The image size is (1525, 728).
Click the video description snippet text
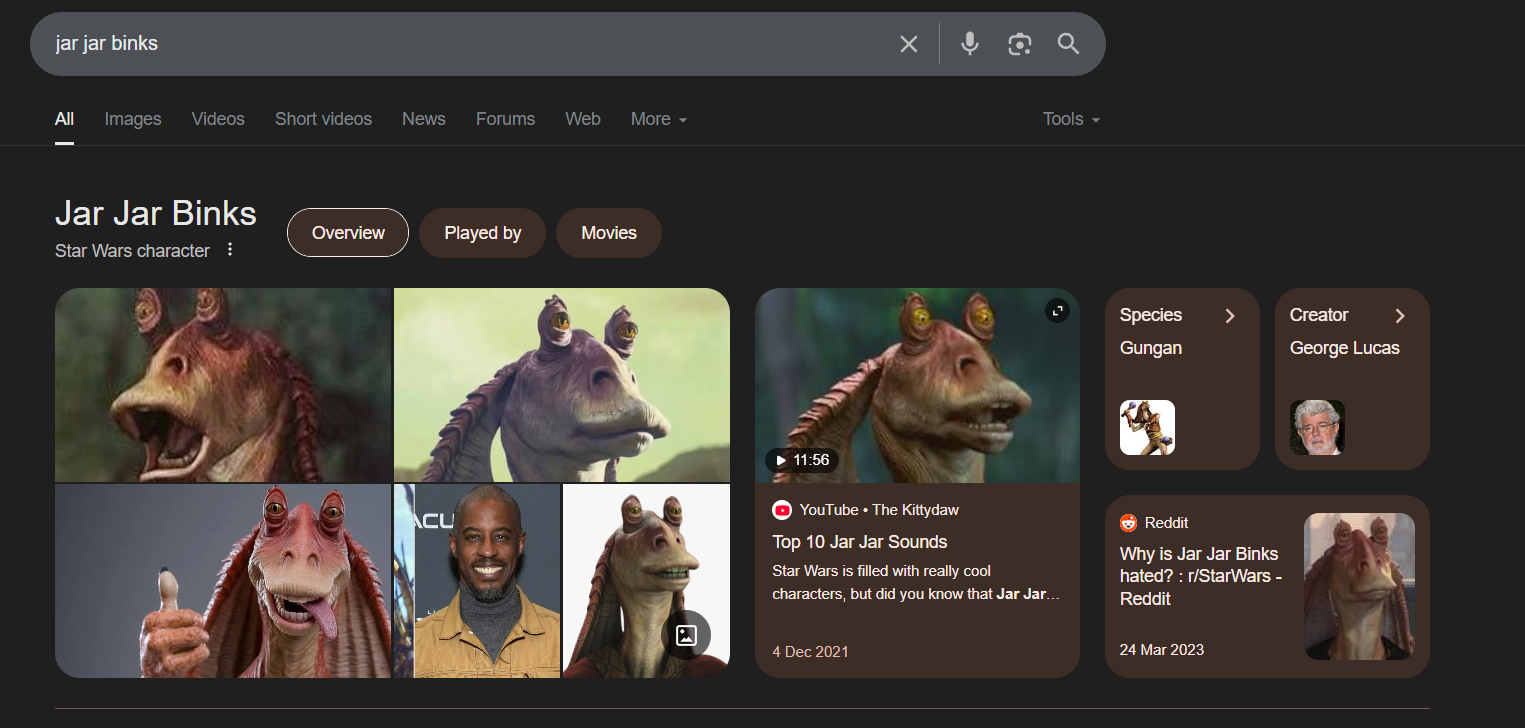click(916, 582)
